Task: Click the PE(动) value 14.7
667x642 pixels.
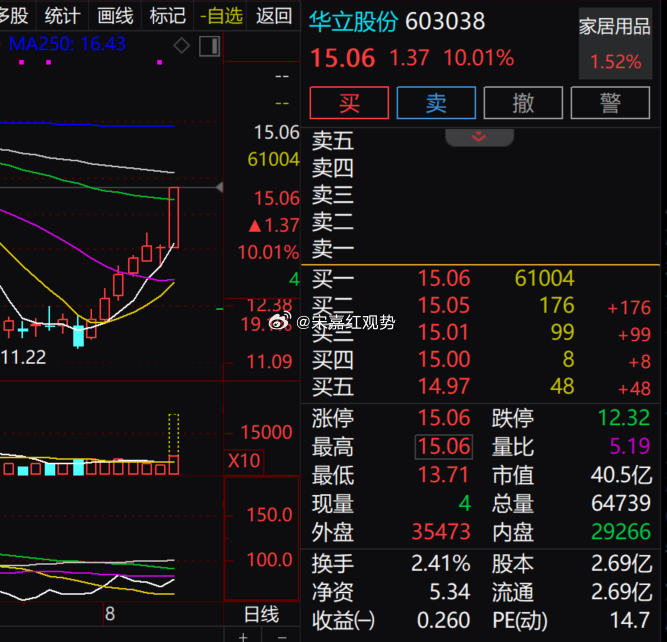Action: click(630, 620)
